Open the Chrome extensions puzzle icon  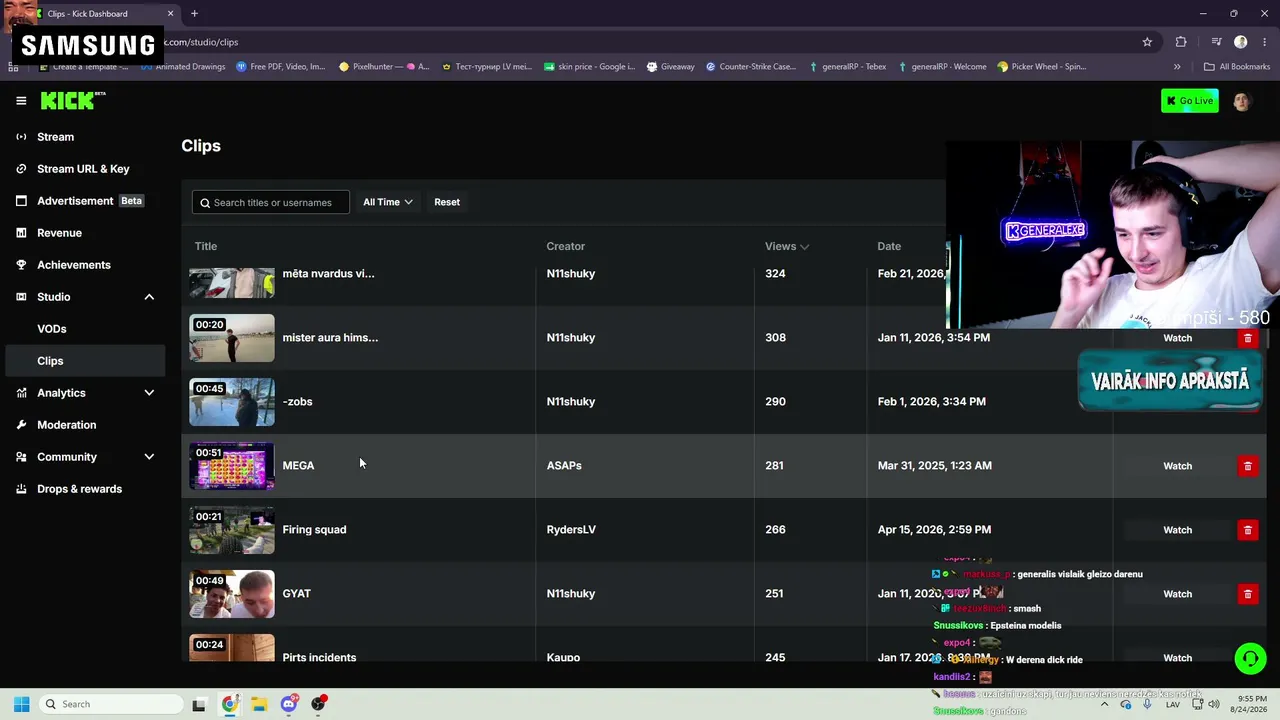point(1181,42)
